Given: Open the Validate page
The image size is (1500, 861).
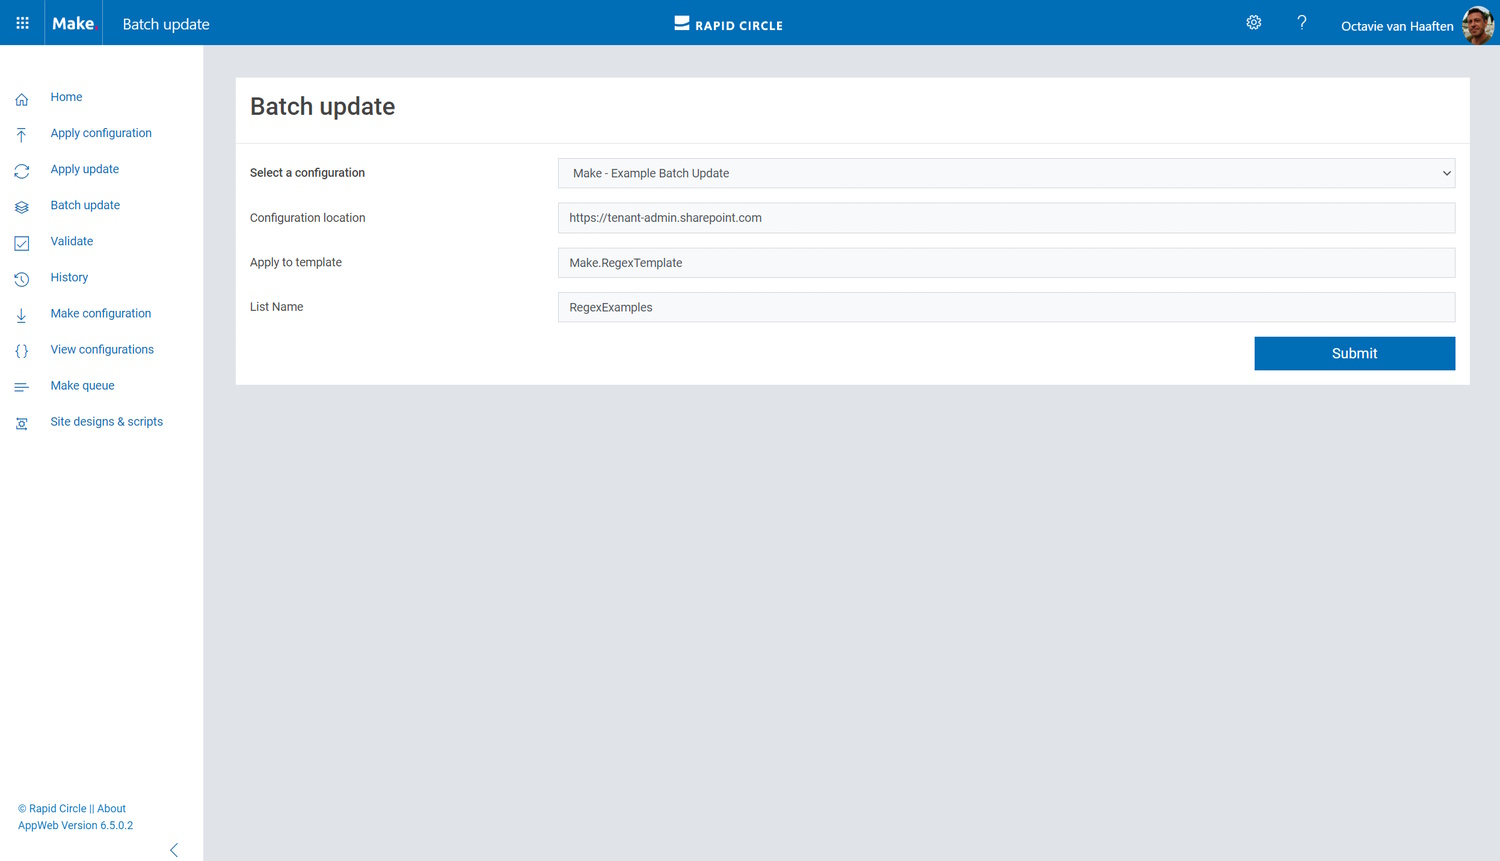Looking at the screenshot, I should pyautogui.click(x=72, y=241).
